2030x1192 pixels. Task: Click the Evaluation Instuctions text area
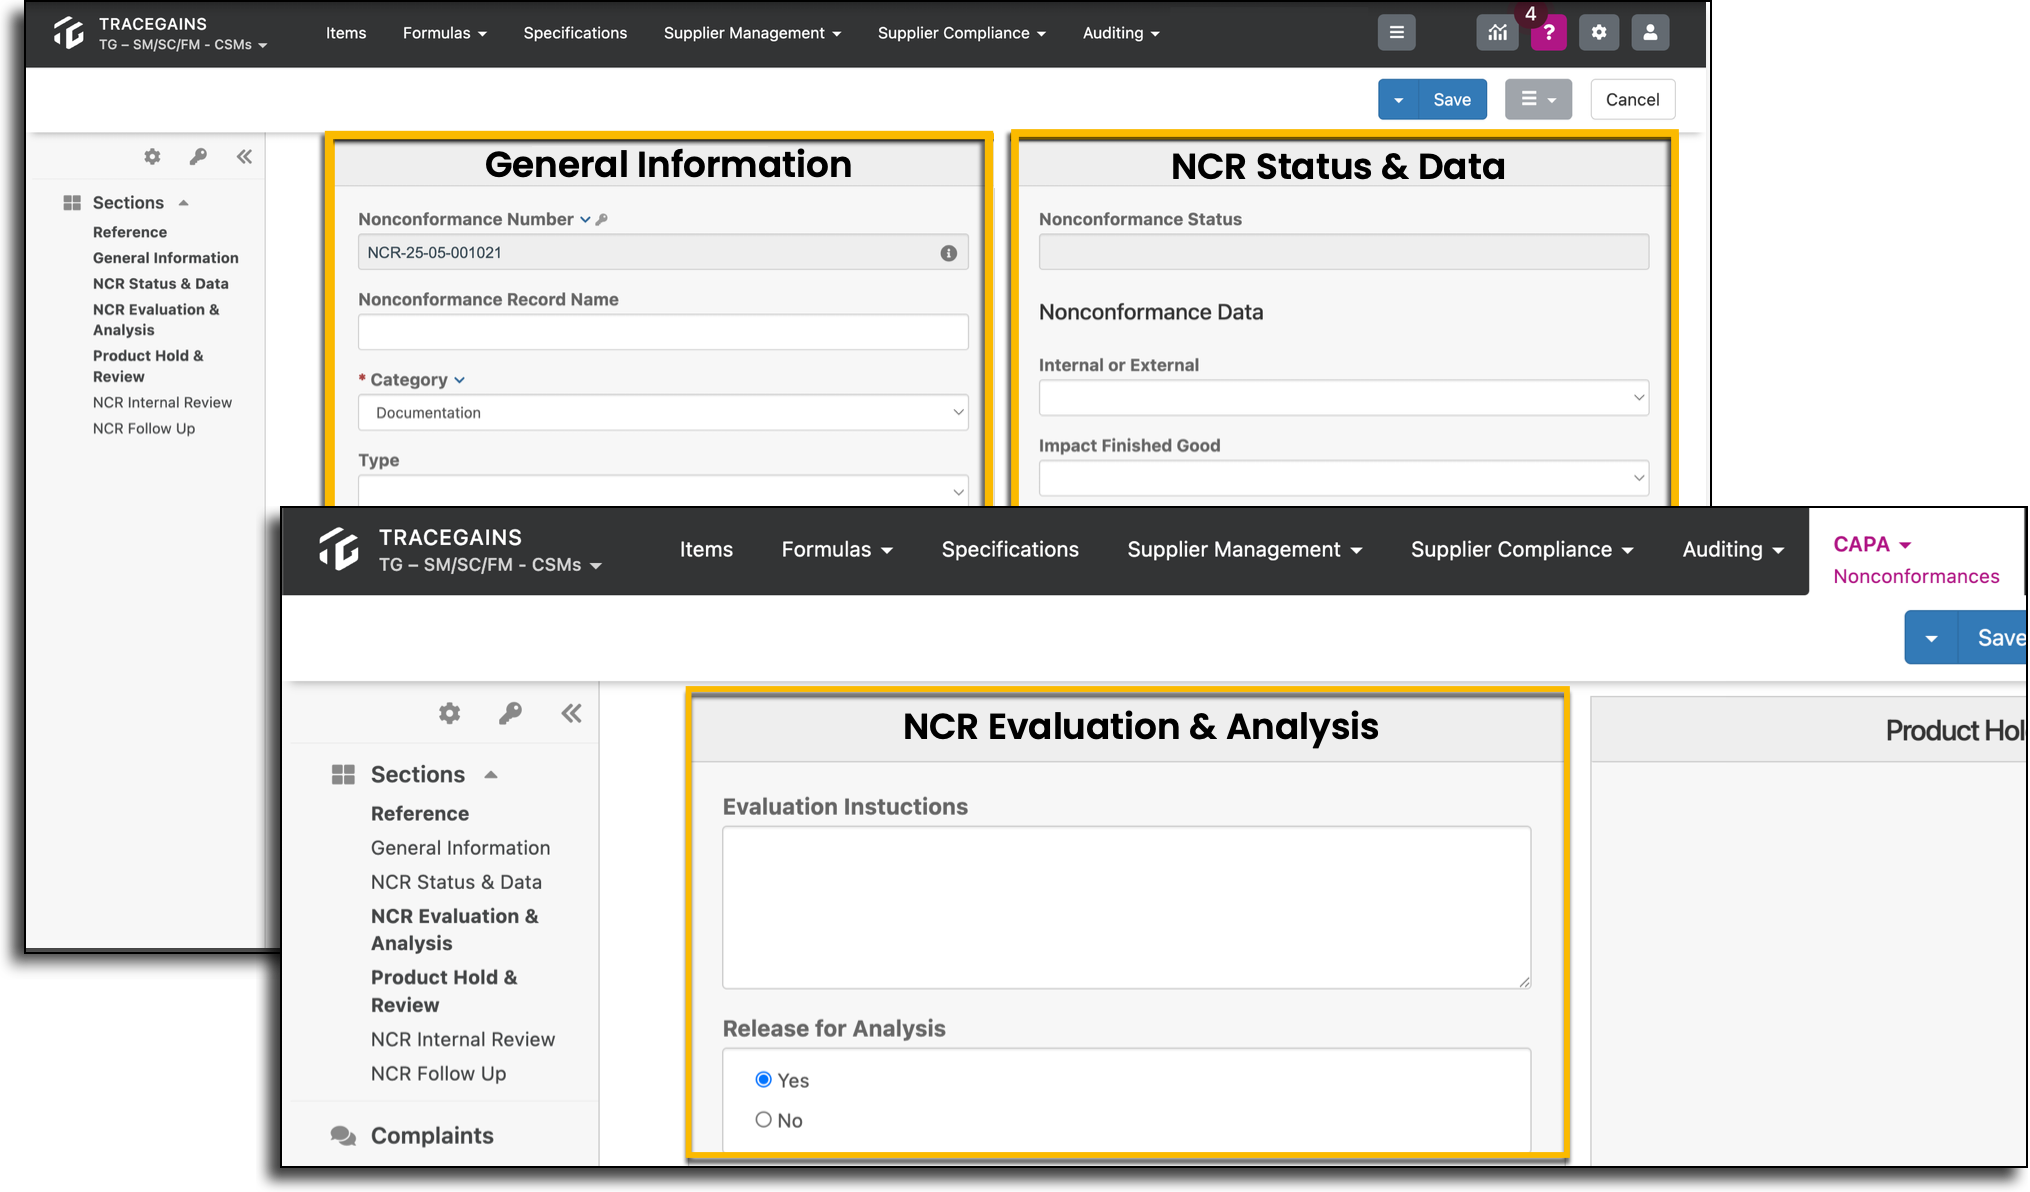[1126, 907]
